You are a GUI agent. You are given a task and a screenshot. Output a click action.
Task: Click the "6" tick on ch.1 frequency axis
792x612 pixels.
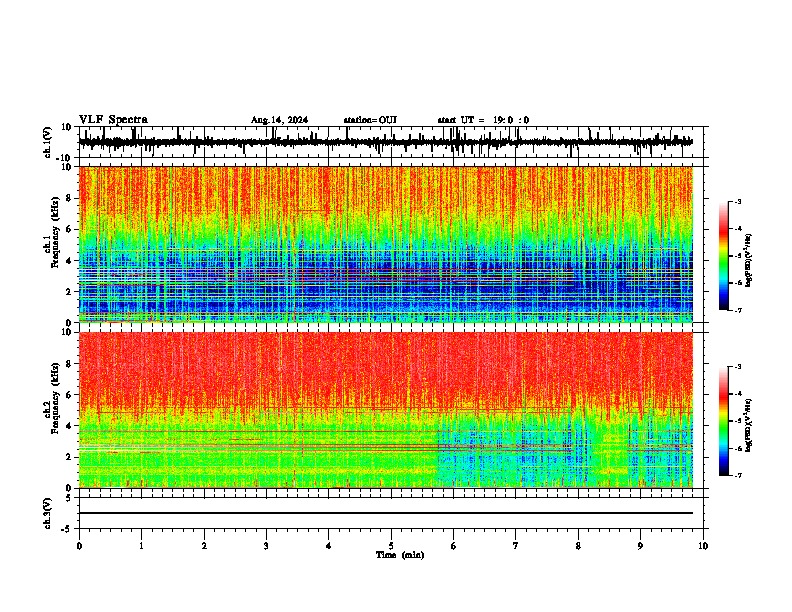[x=69, y=229]
